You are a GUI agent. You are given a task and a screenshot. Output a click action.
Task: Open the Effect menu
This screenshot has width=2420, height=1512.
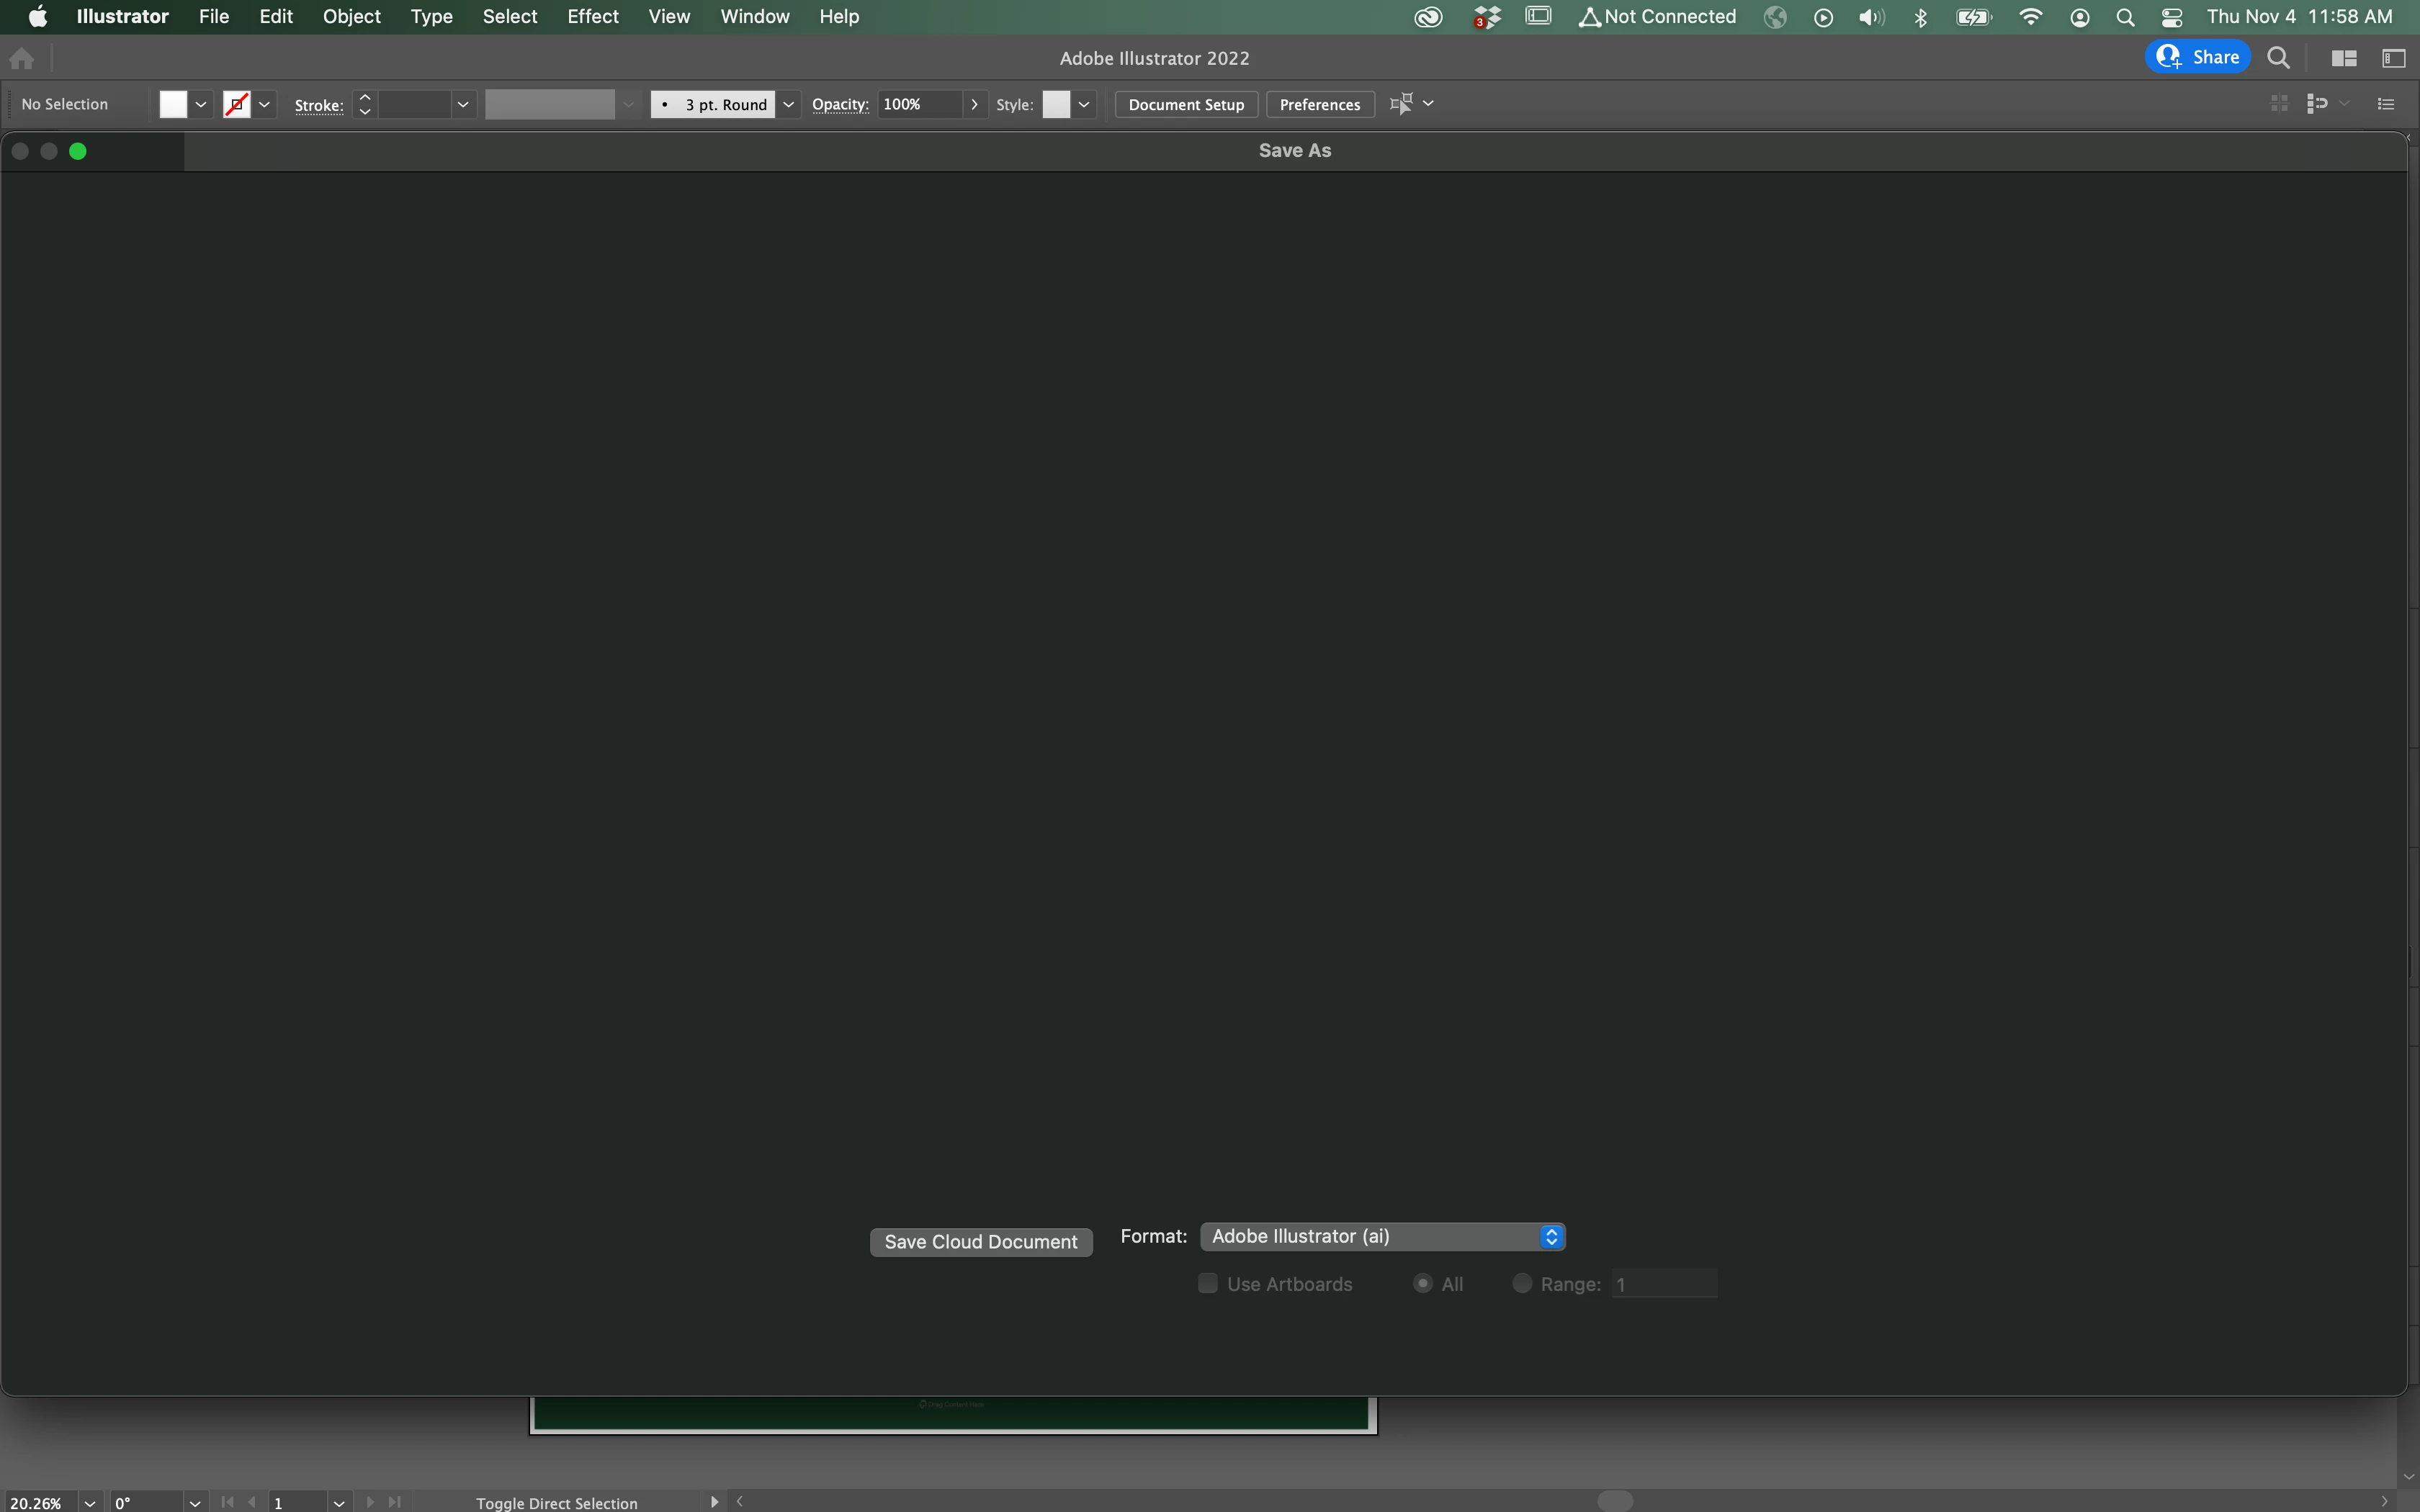(x=592, y=17)
